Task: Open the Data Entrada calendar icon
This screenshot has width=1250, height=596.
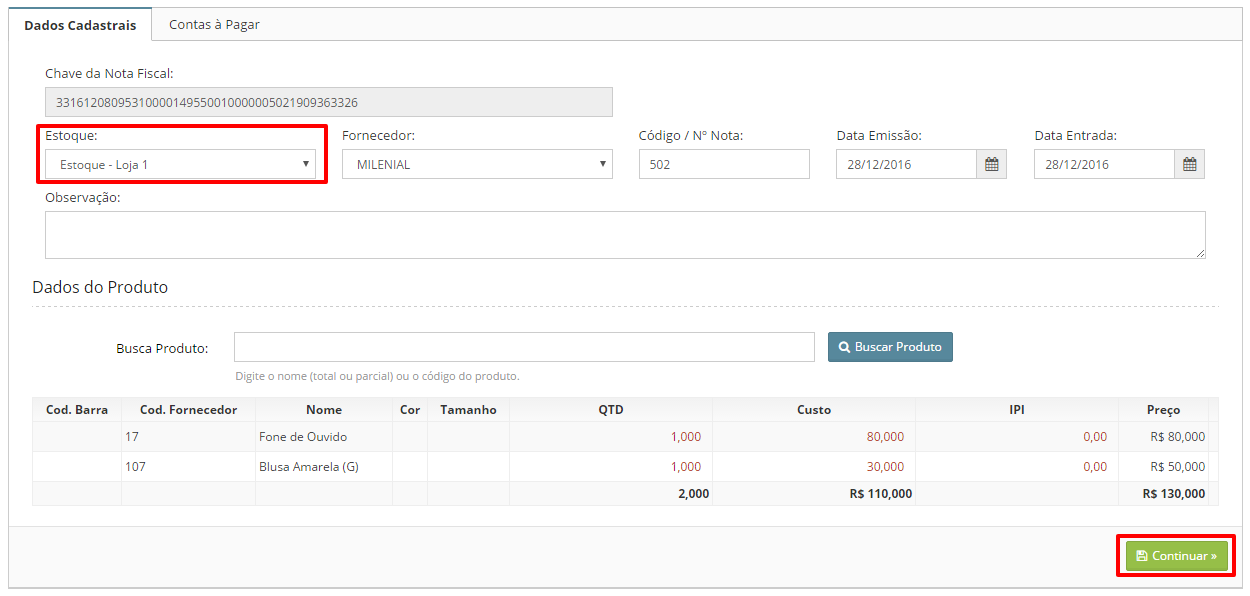Action: 1189,165
